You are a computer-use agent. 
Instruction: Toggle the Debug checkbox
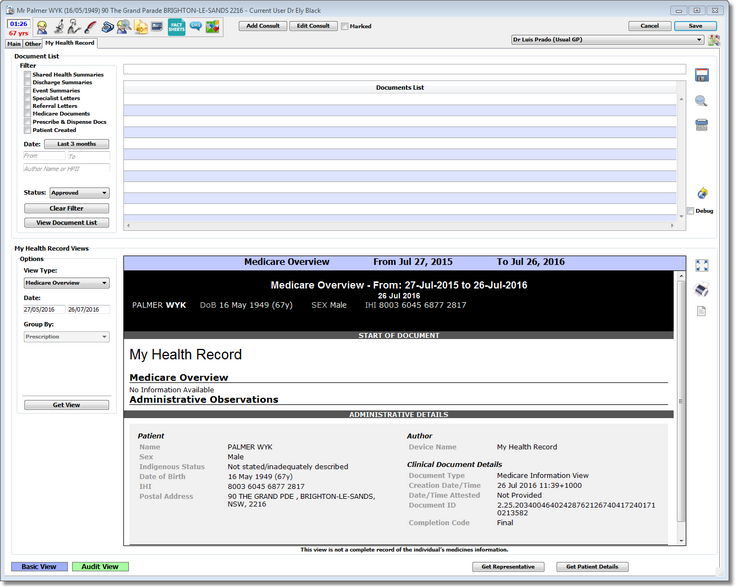click(x=690, y=211)
